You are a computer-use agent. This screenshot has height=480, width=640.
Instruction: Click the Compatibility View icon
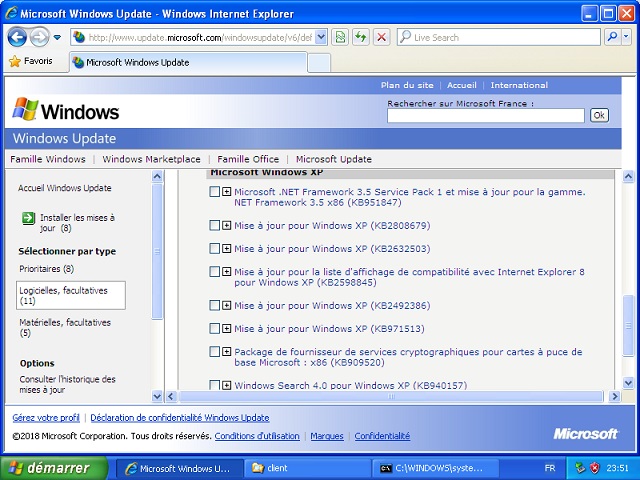340,37
